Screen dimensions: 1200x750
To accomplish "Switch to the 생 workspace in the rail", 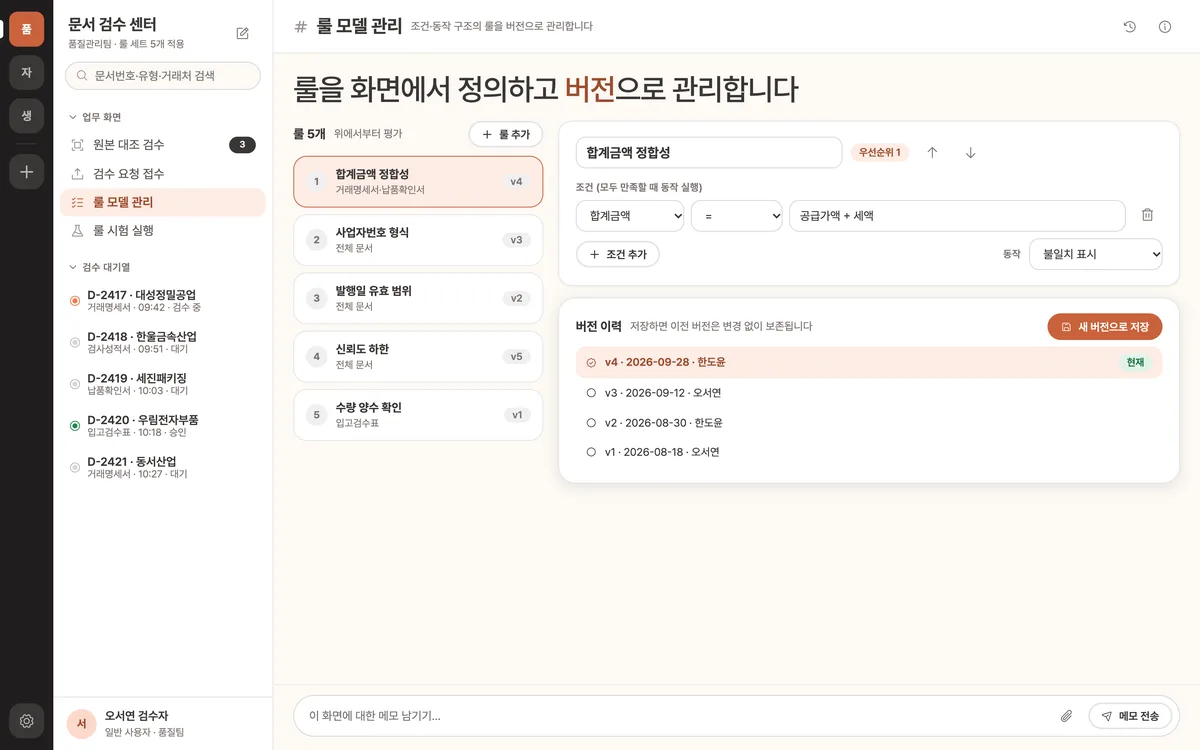I will [x=26, y=116].
